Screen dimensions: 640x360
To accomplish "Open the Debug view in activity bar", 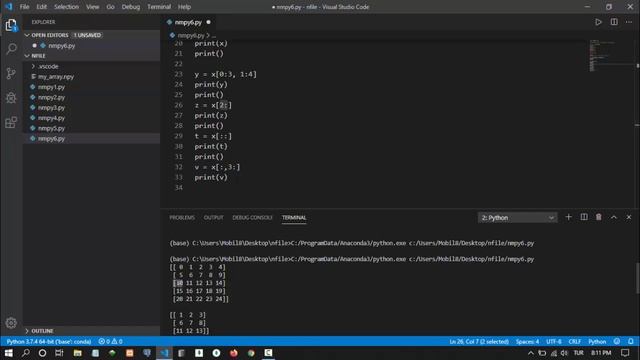I will tap(11, 98).
